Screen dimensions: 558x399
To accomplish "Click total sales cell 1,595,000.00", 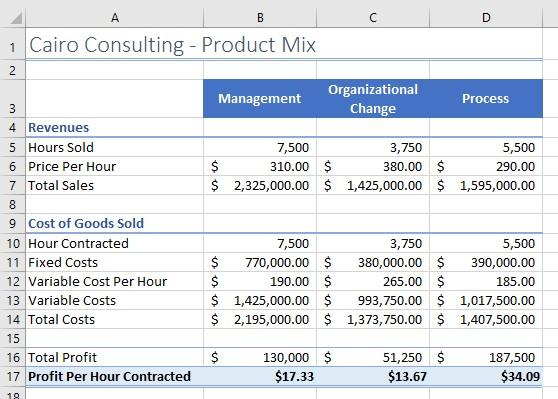I will click(486, 185).
